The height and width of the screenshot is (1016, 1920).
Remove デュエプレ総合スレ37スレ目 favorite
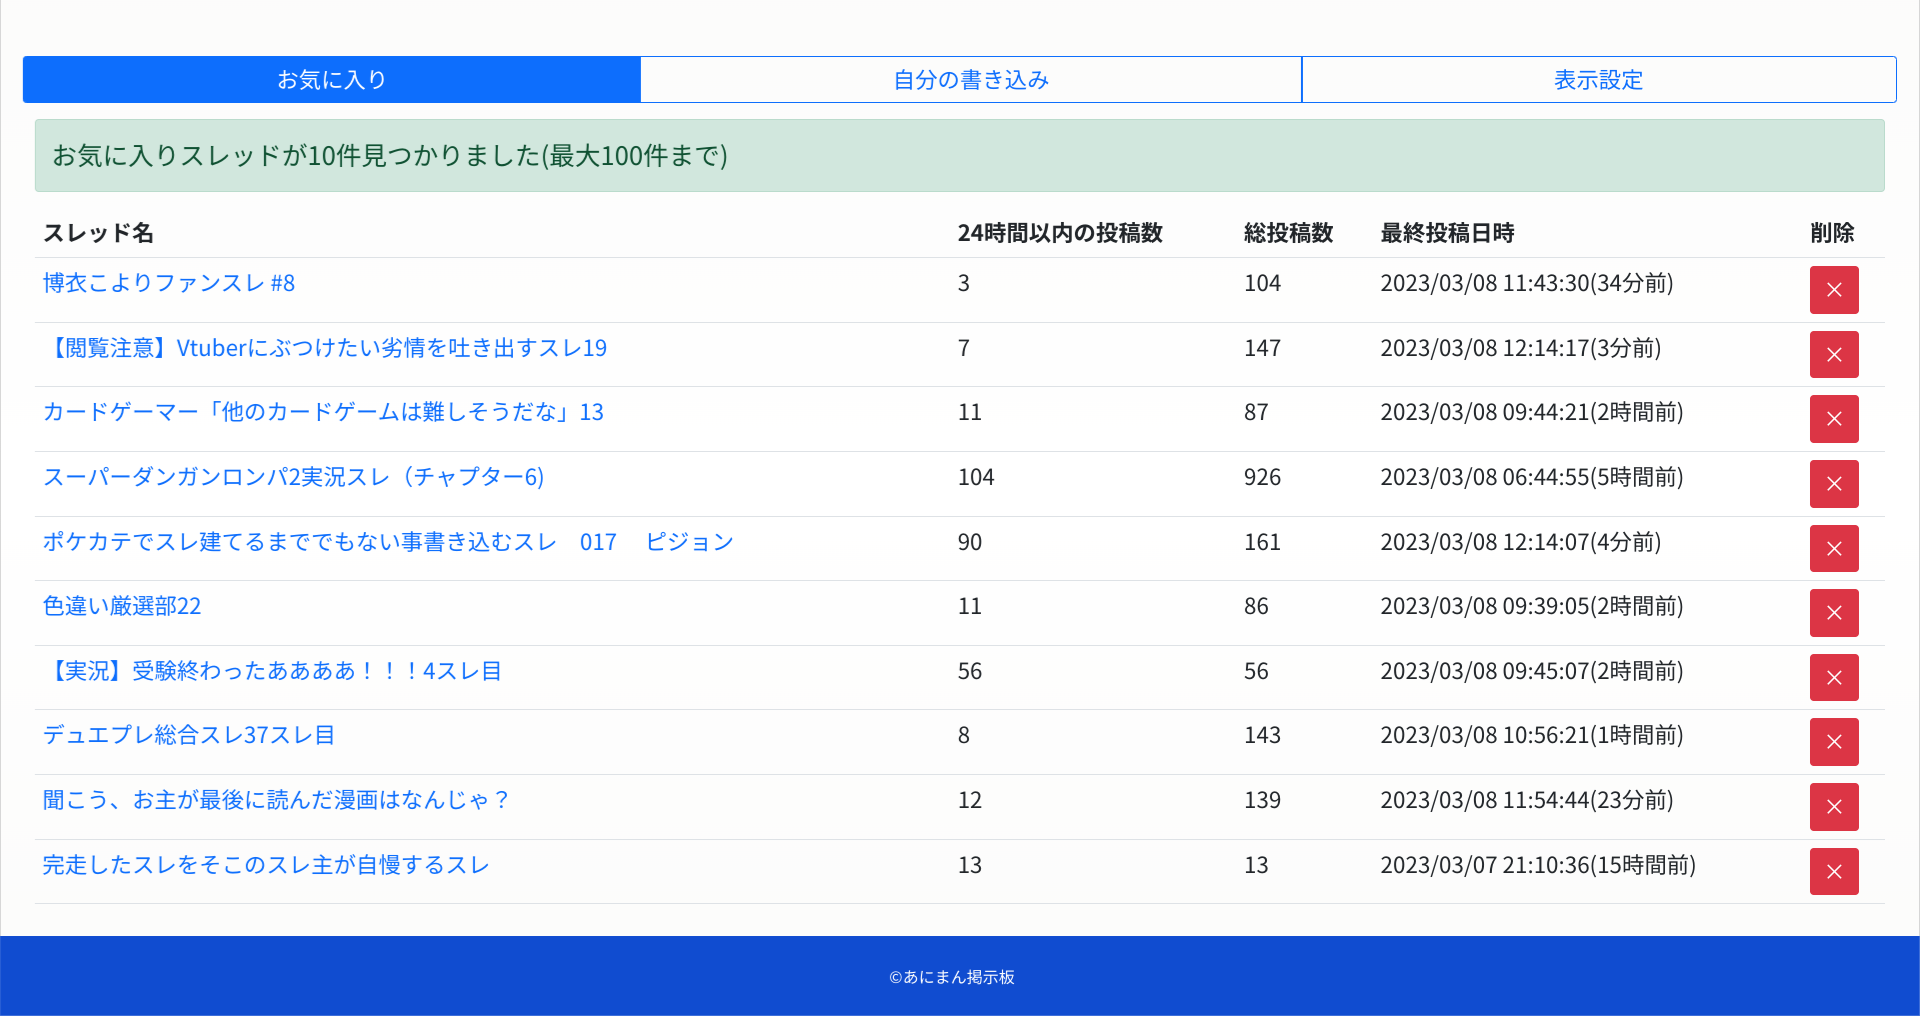coord(1833,742)
